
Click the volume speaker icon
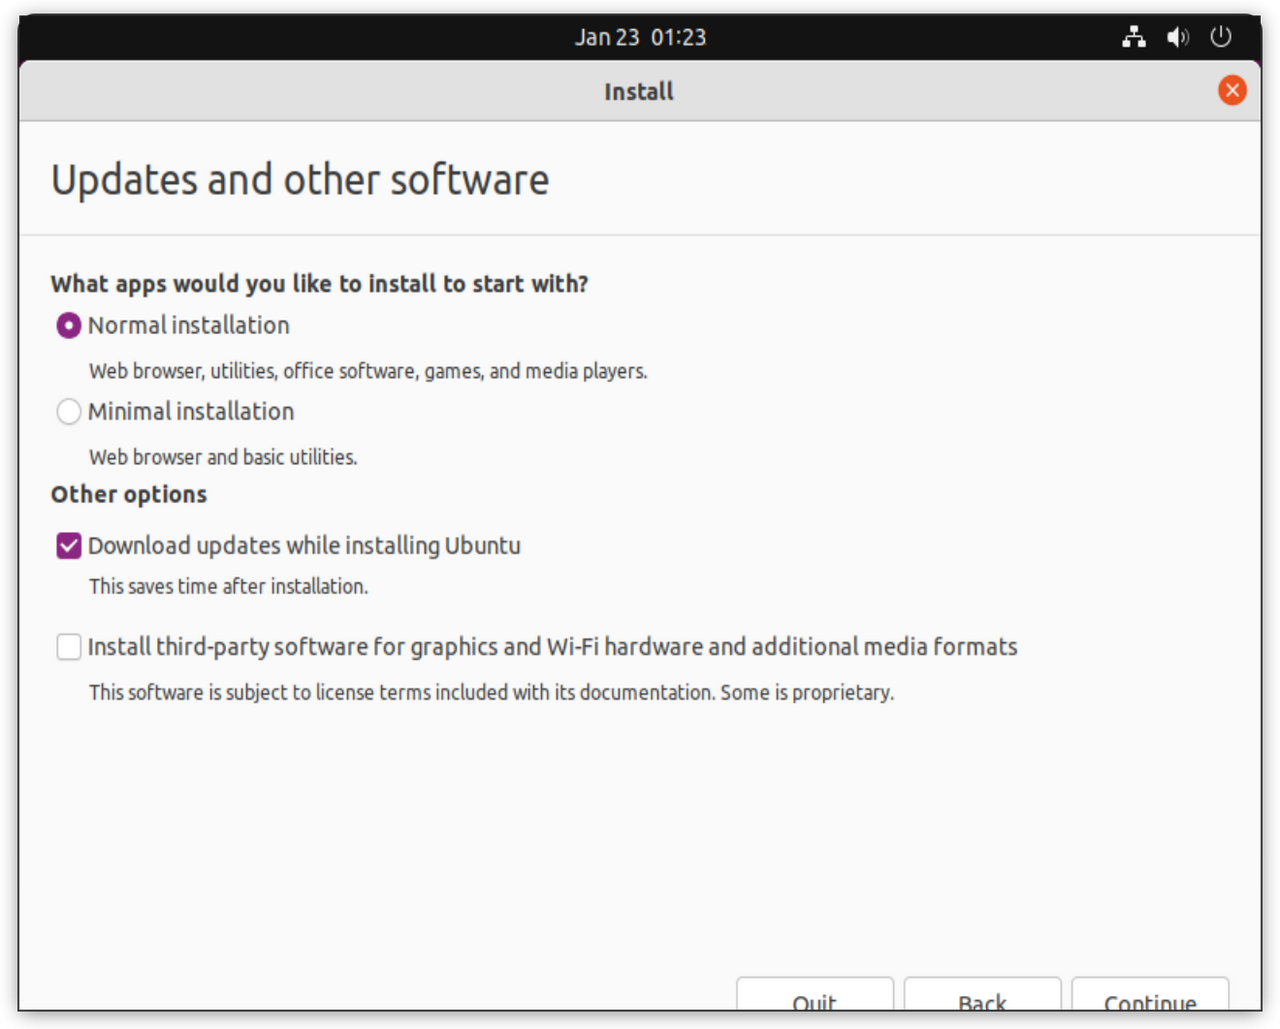tap(1177, 37)
